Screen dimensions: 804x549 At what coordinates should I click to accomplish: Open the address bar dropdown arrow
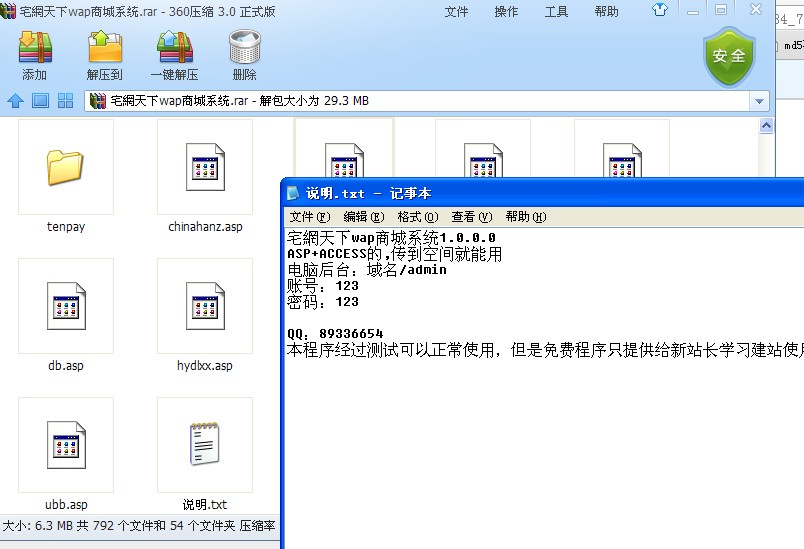[x=759, y=101]
